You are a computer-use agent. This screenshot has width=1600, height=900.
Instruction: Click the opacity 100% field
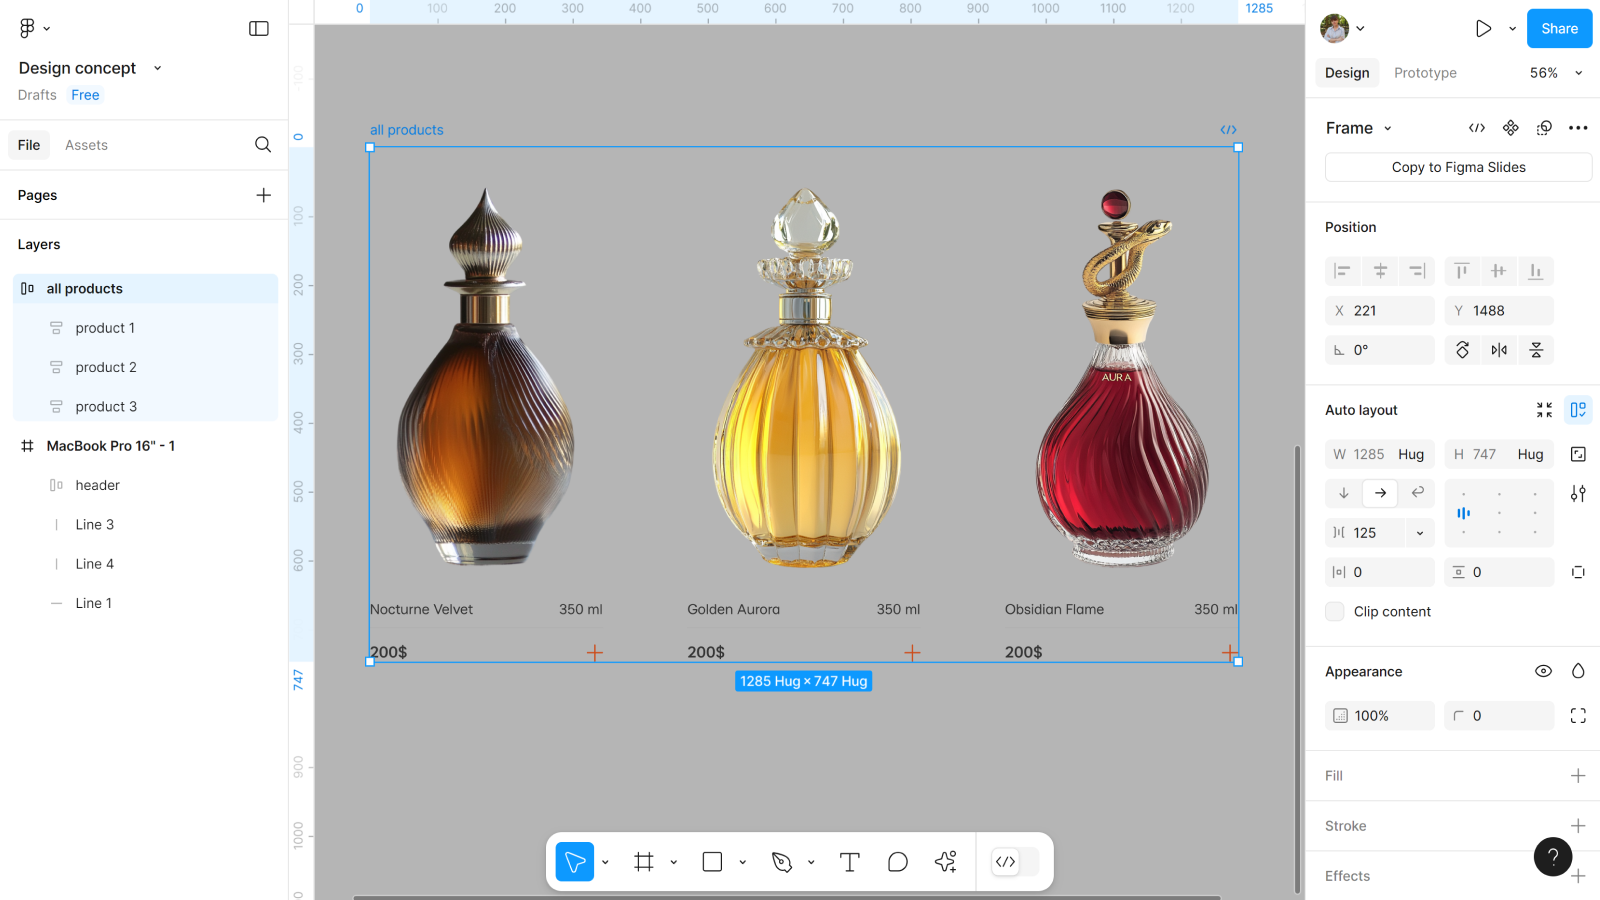pyautogui.click(x=1380, y=716)
